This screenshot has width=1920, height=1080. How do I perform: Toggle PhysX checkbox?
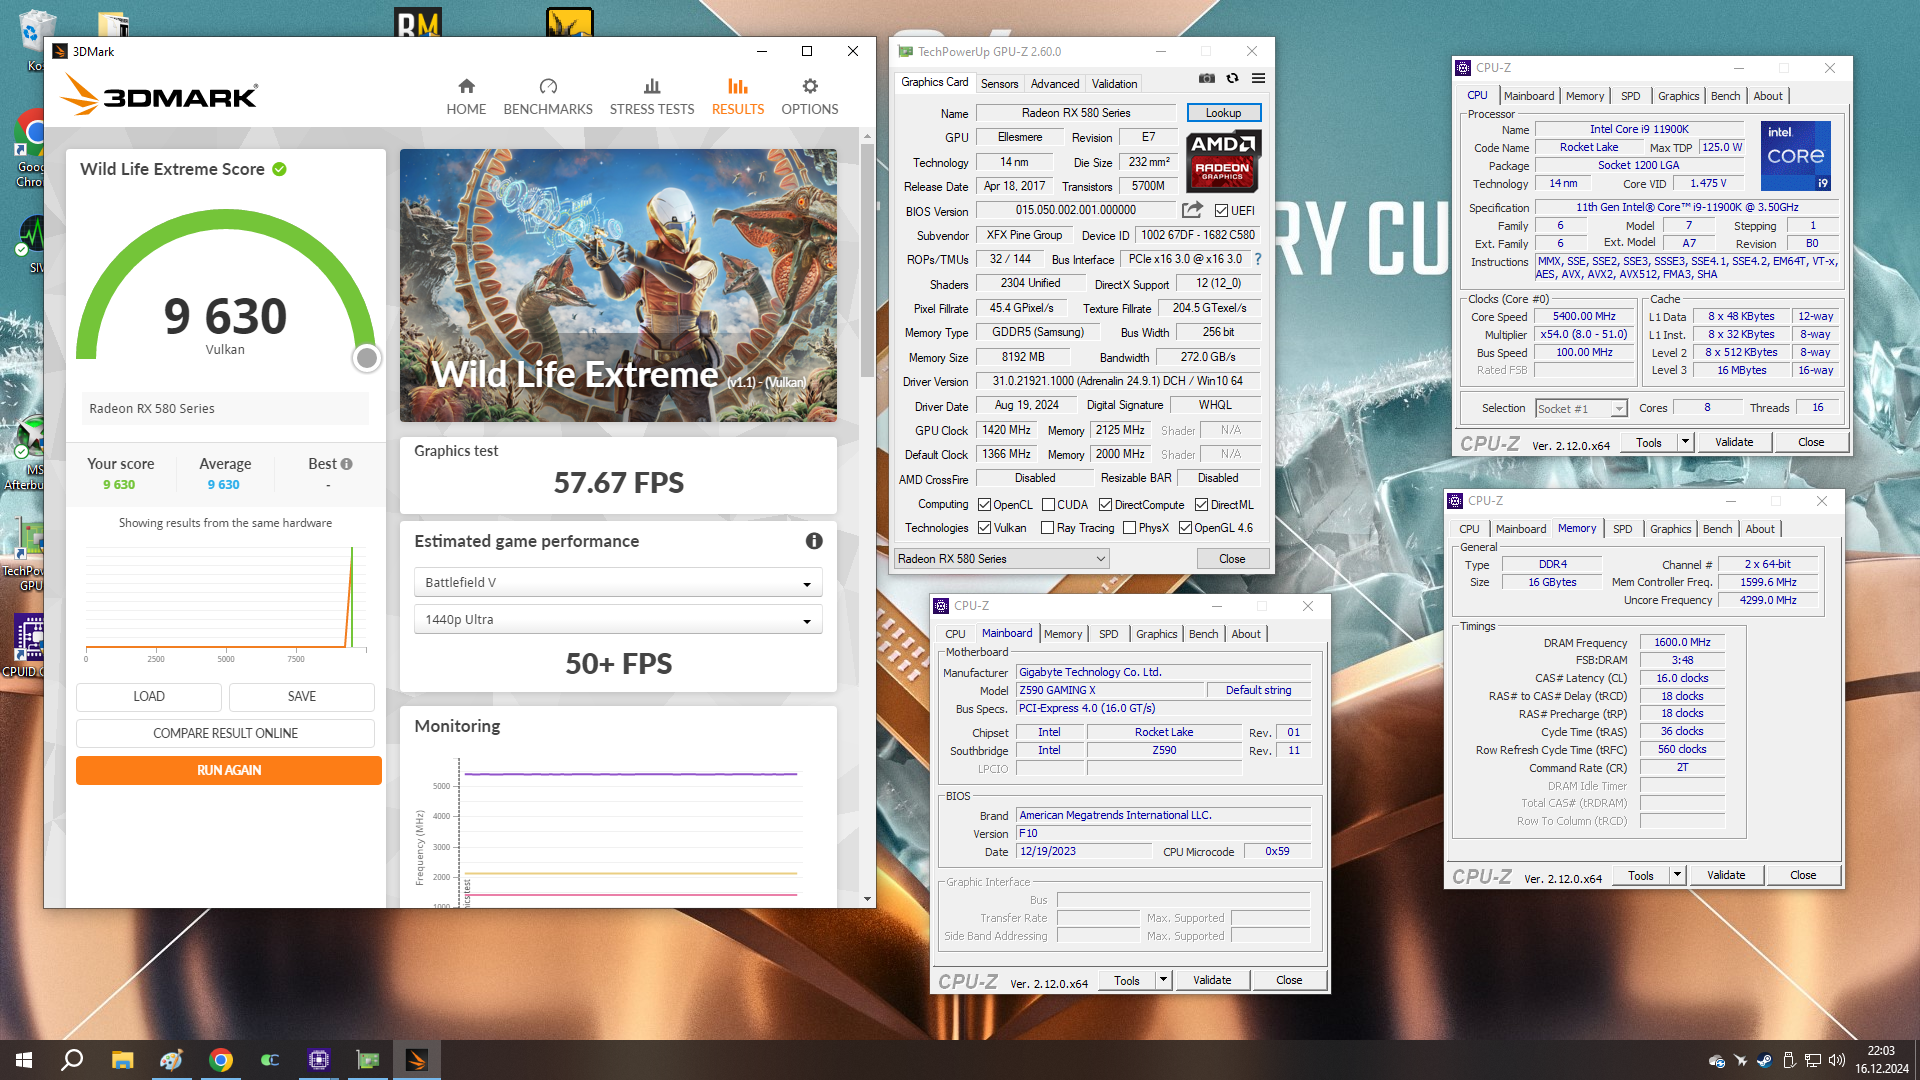tap(1129, 528)
